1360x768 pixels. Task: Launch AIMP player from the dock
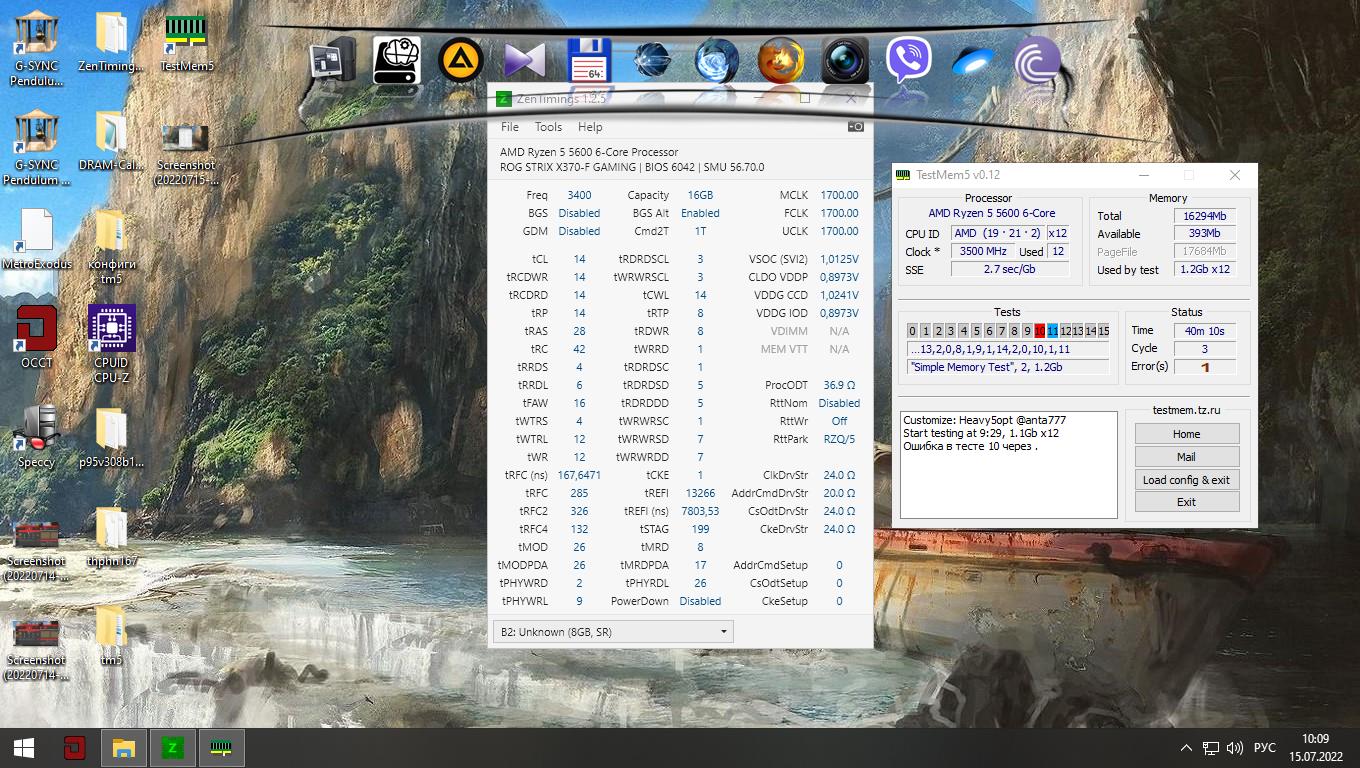click(461, 61)
